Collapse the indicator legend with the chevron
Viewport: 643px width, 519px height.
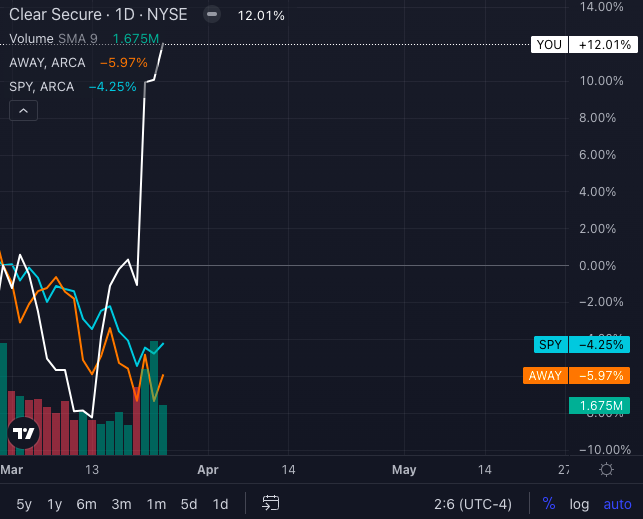[x=23, y=112]
